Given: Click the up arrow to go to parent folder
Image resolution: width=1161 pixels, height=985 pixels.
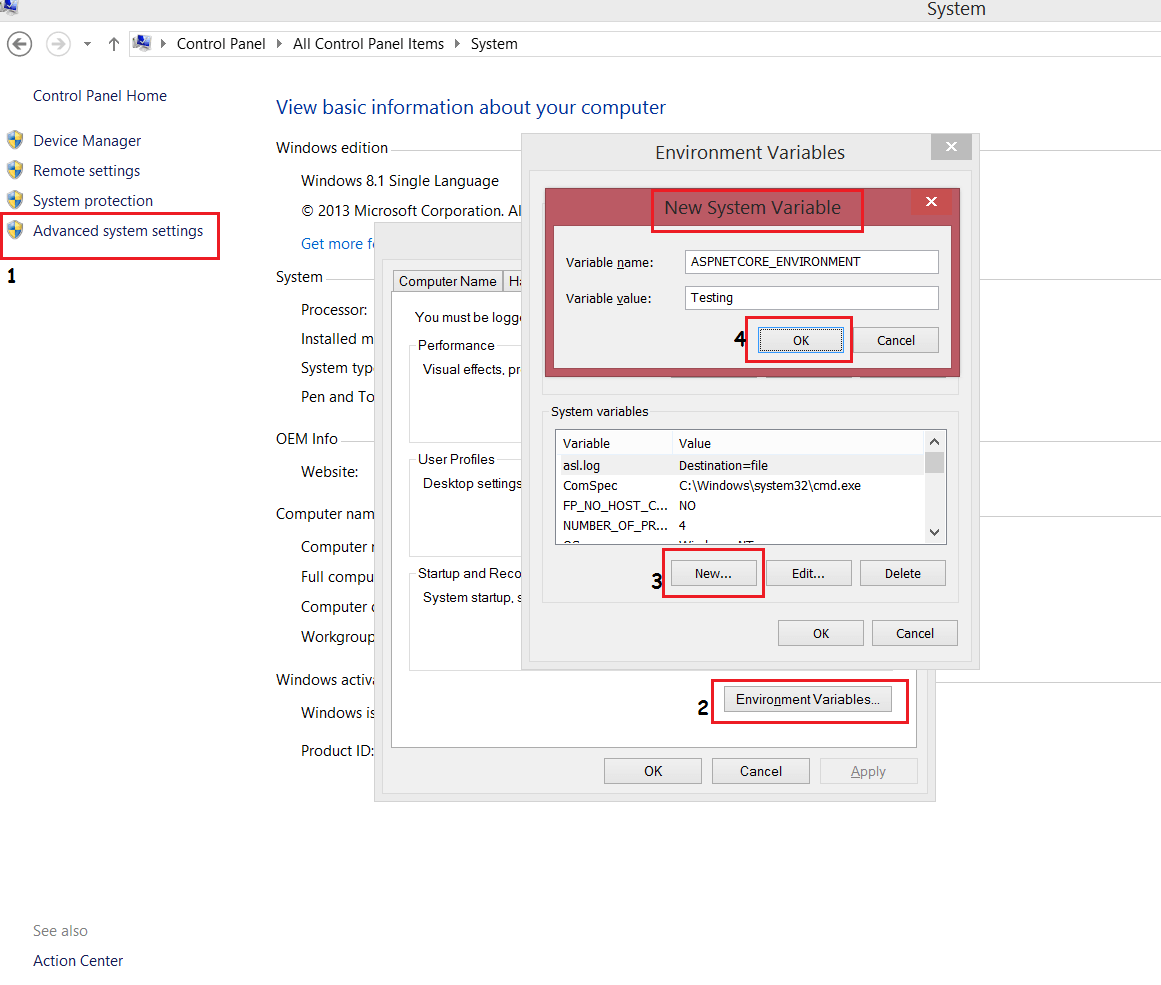Looking at the screenshot, I should (x=113, y=43).
